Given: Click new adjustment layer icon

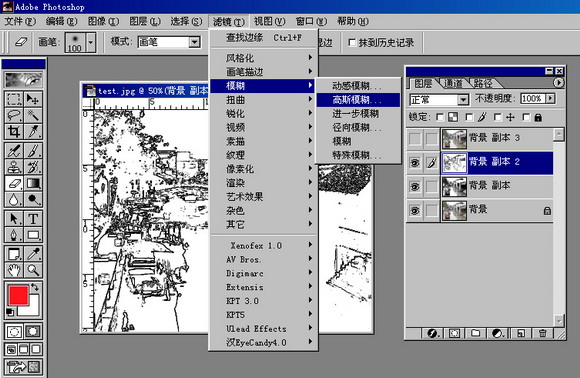Looking at the screenshot, I should (x=498, y=333).
